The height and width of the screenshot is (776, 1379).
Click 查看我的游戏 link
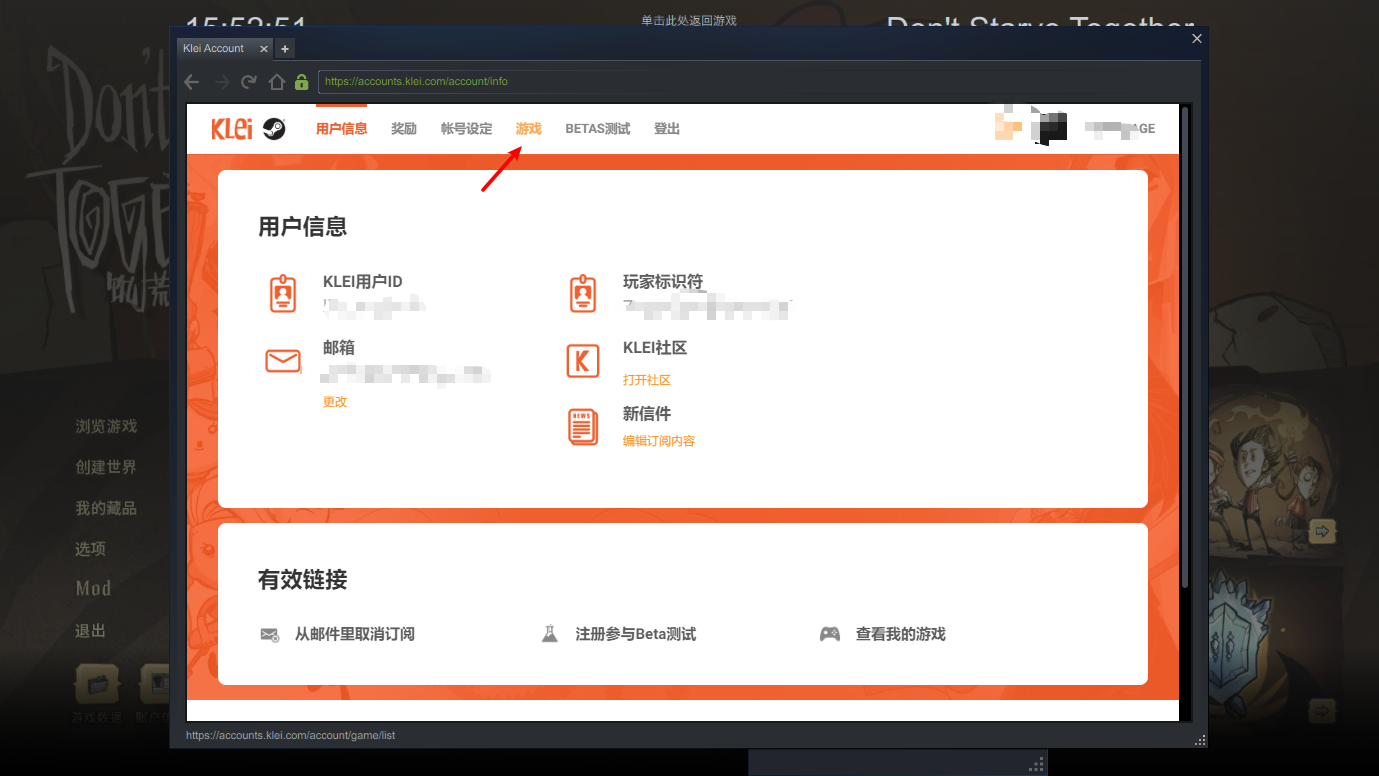click(901, 634)
